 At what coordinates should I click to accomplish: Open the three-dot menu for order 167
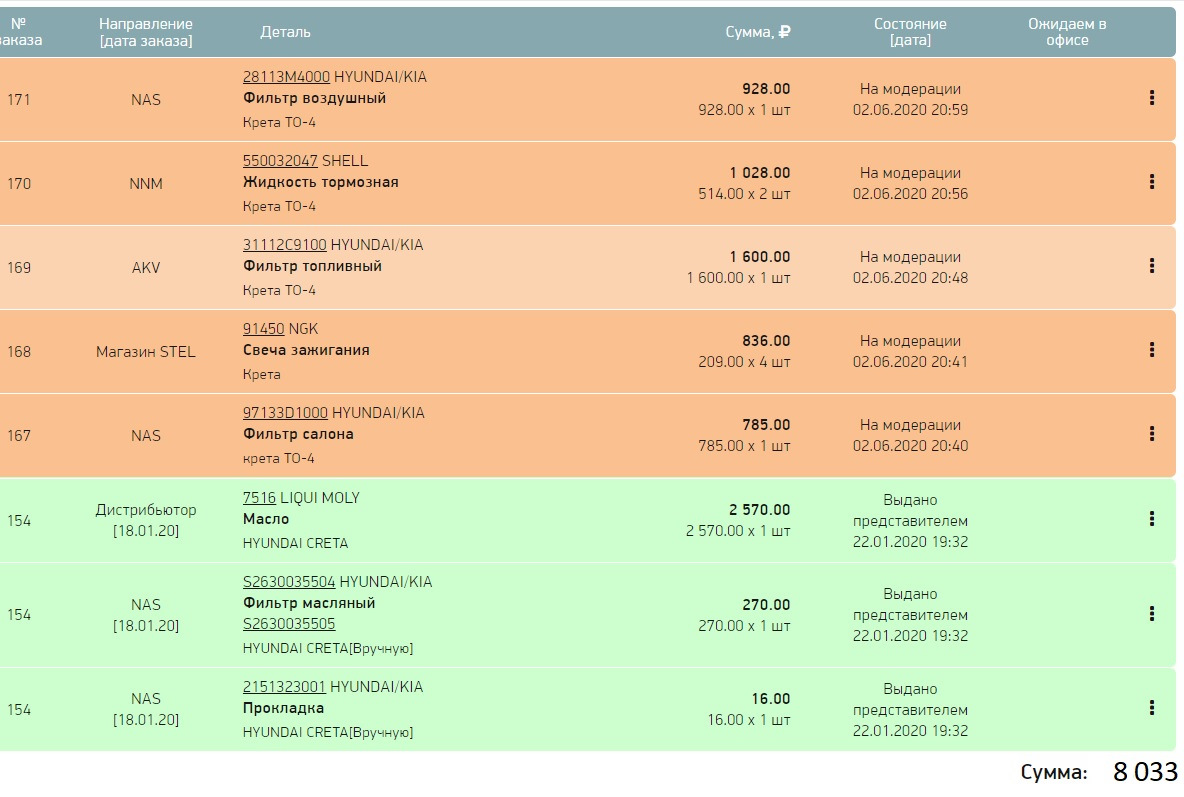[x=1152, y=434]
